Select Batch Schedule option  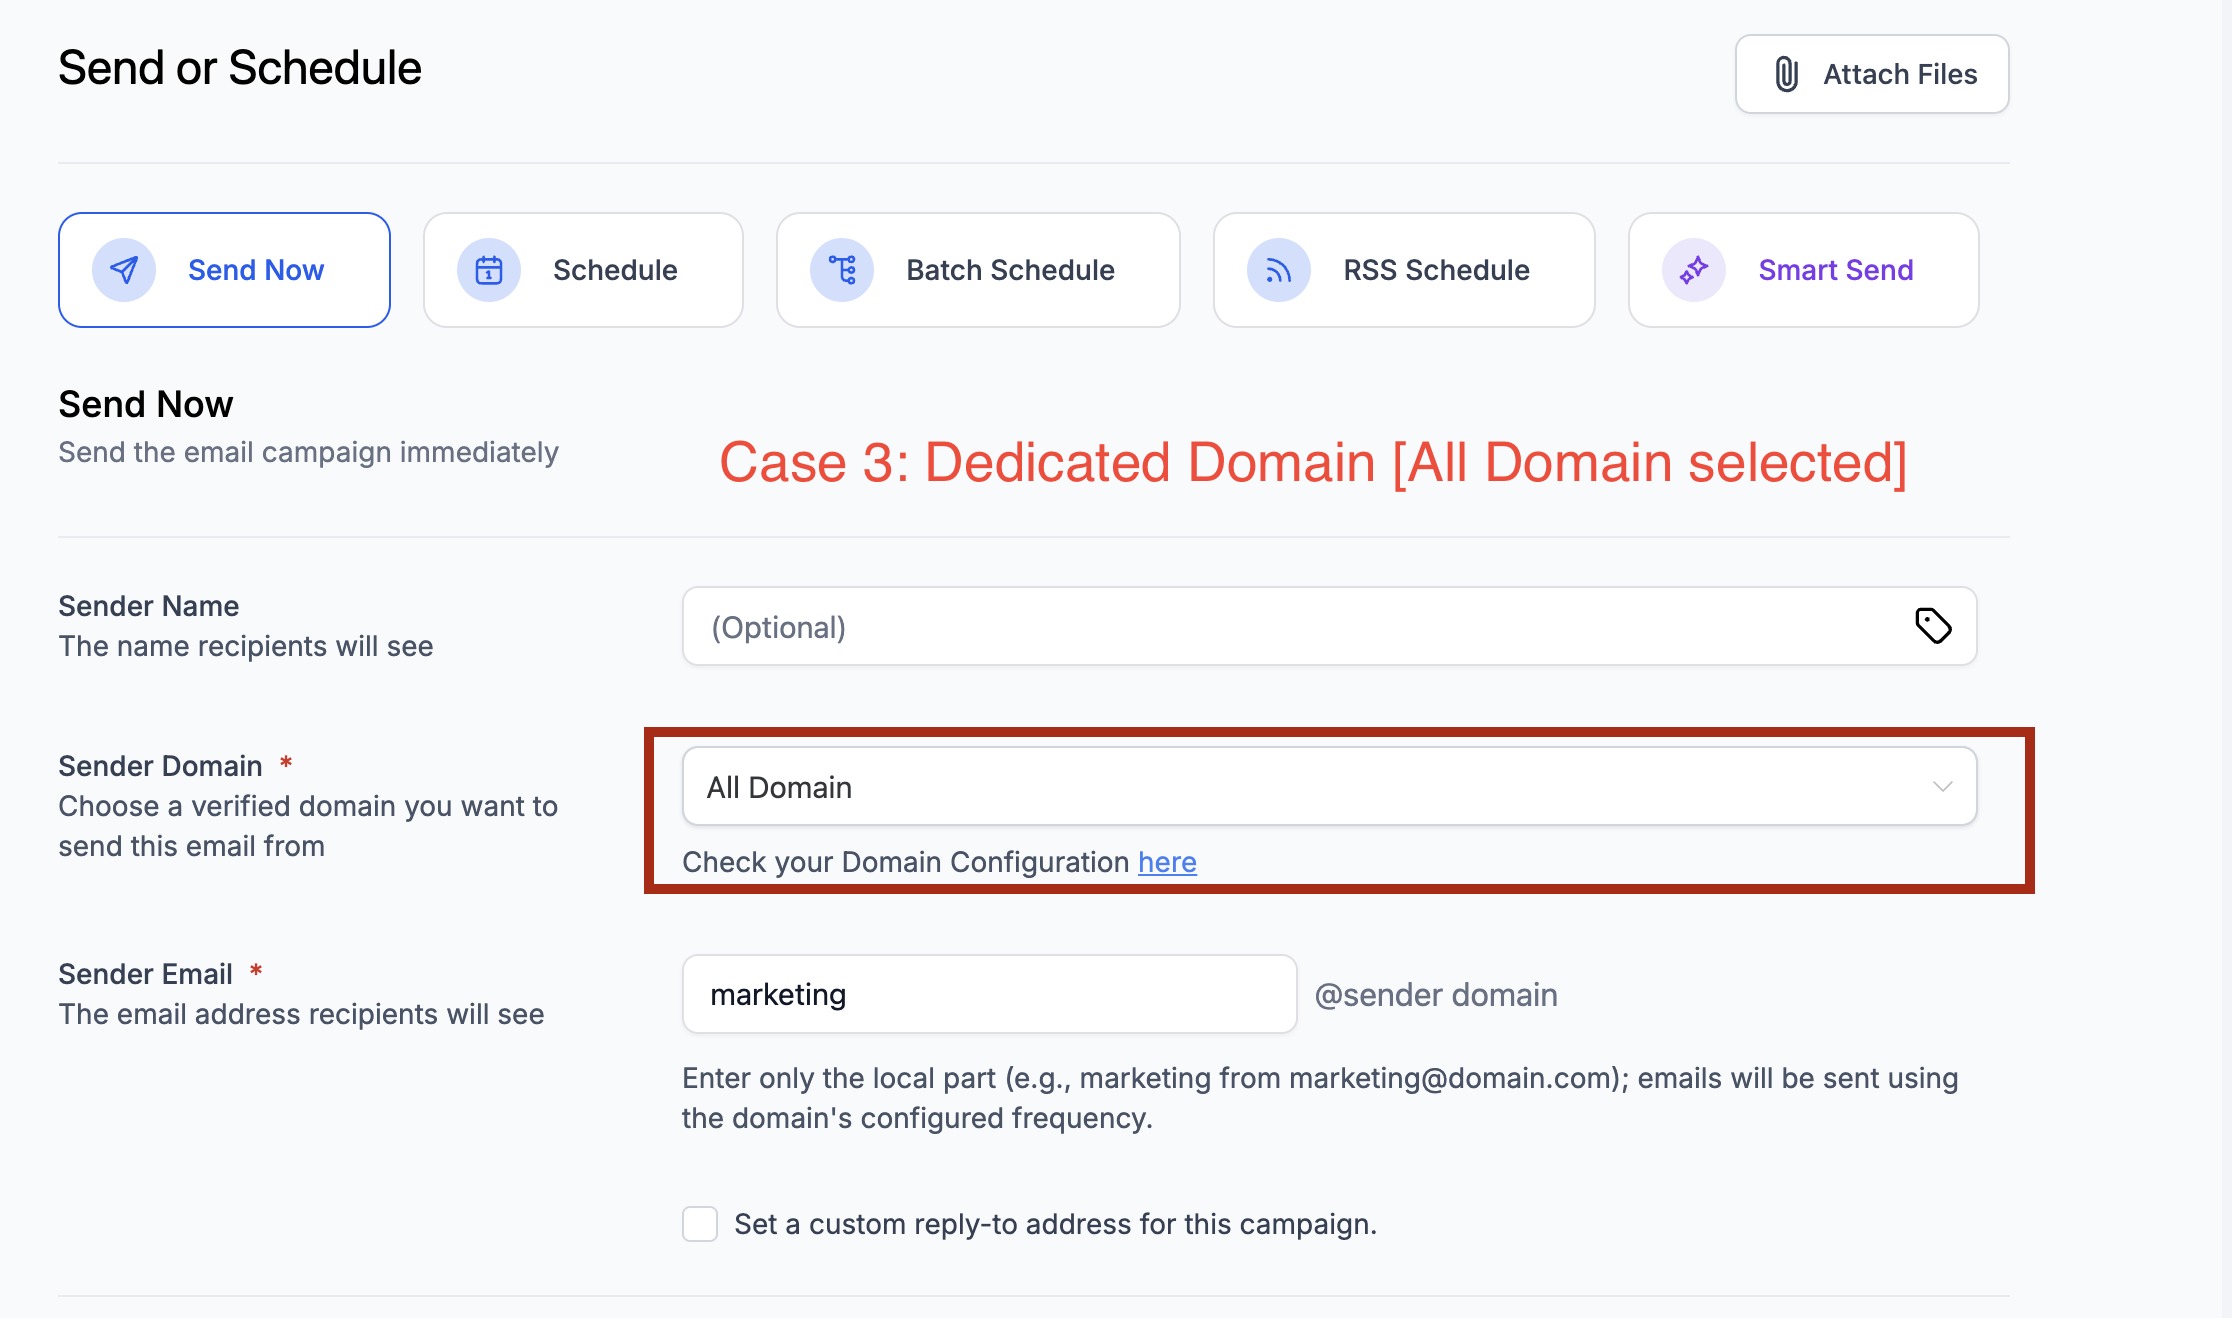(1010, 270)
